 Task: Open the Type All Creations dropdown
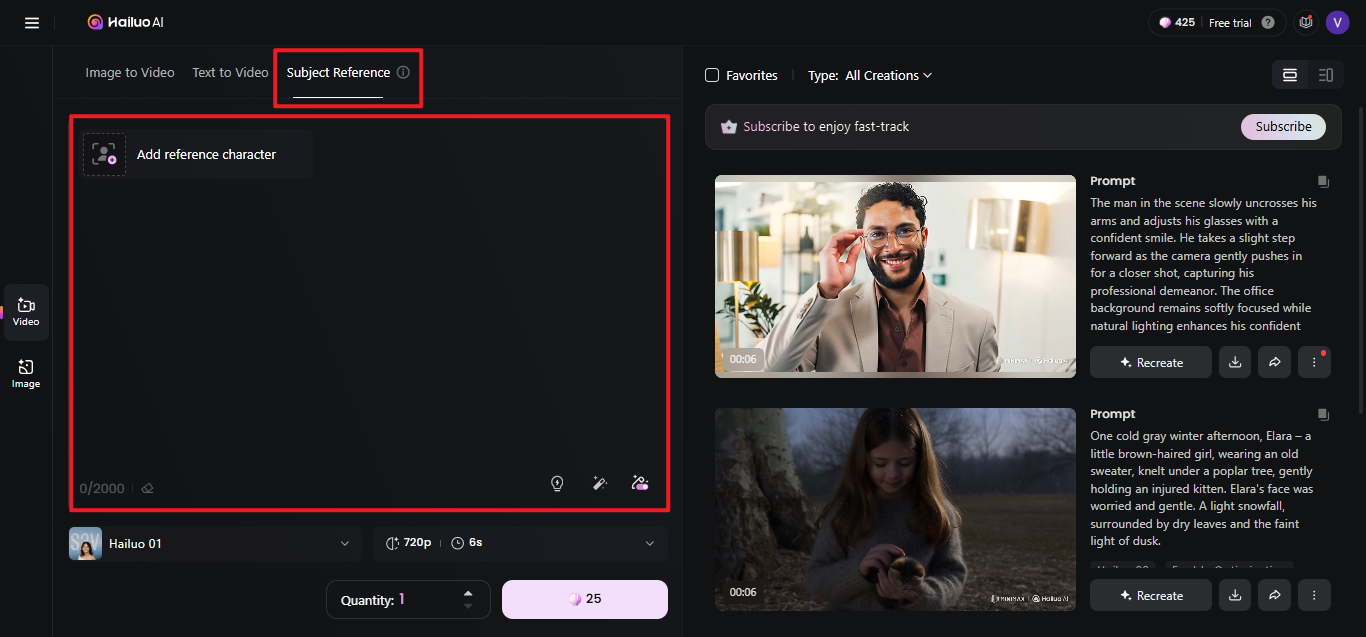click(870, 75)
